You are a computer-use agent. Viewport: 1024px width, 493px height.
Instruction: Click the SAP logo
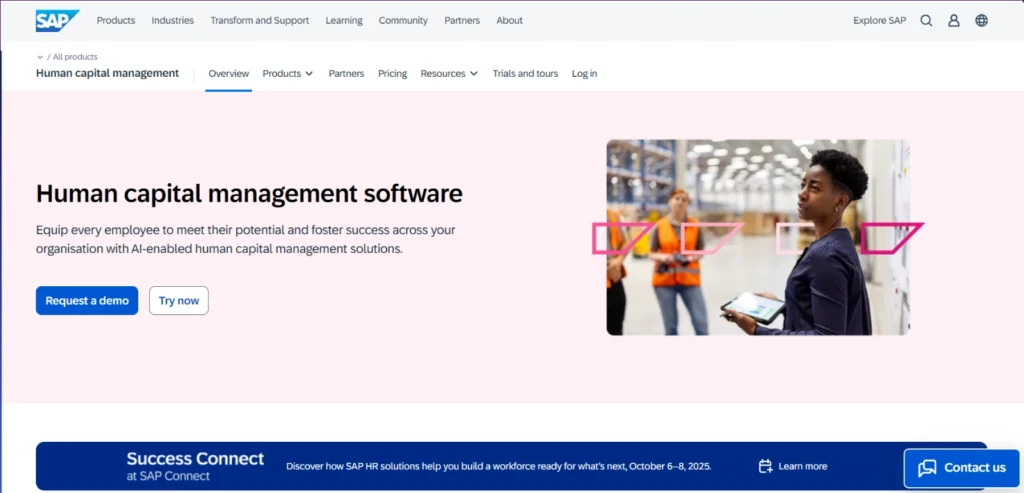click(x=57, y=20)
